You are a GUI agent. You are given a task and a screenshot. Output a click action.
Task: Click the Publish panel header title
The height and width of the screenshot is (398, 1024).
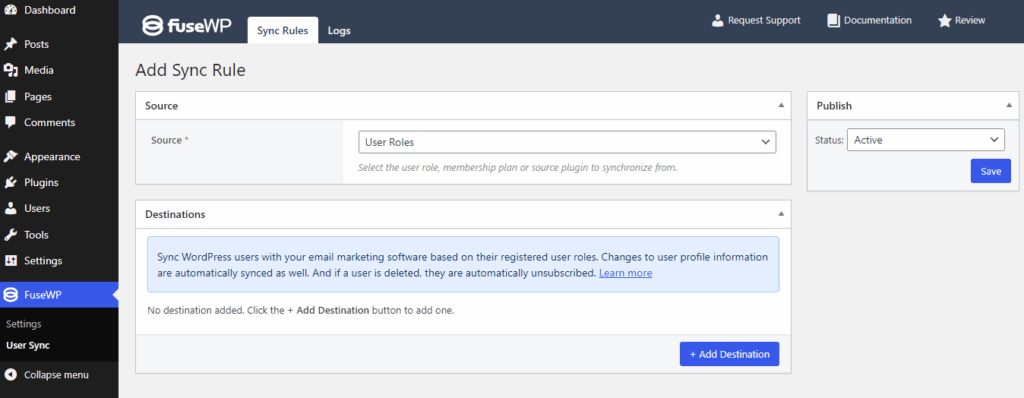[834, 105]
